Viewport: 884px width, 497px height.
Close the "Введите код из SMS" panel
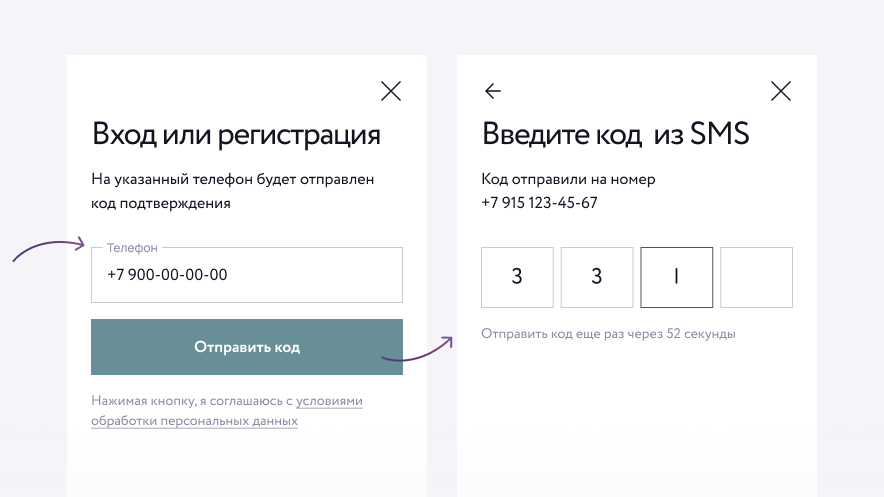[781, 91]
